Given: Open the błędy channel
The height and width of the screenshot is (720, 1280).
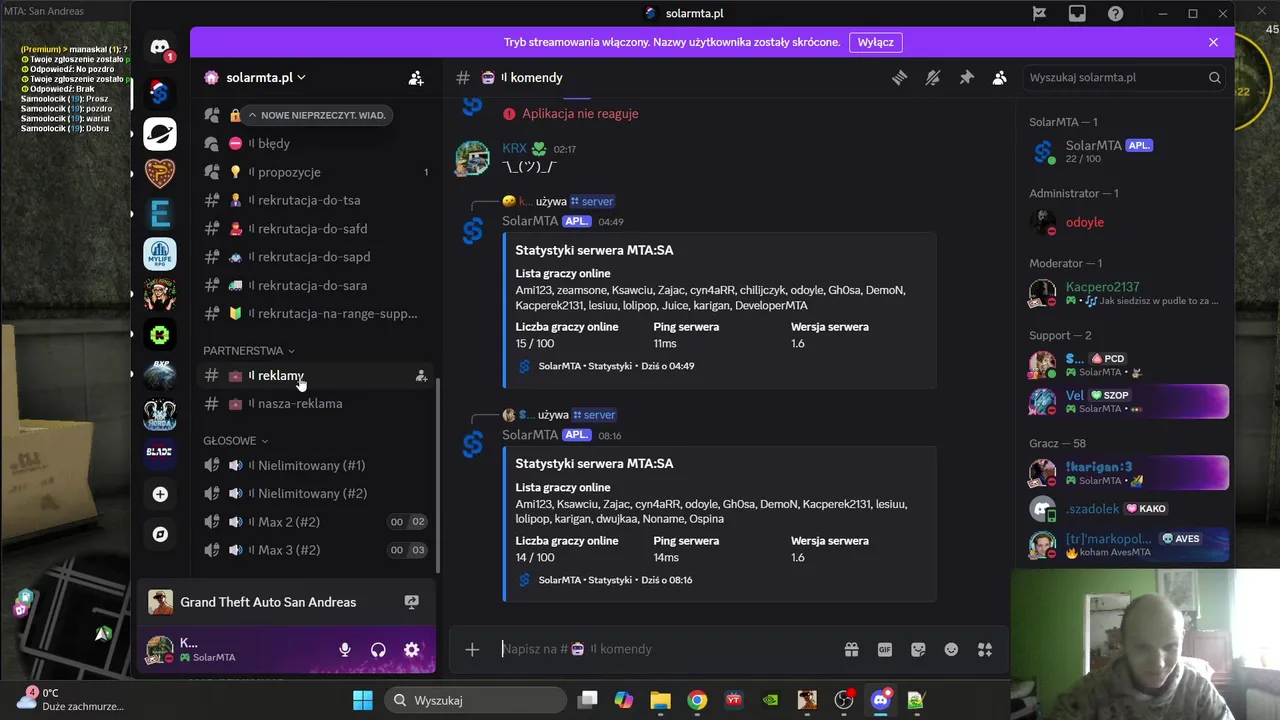Looking at the screenshot, I should [316, 144].
